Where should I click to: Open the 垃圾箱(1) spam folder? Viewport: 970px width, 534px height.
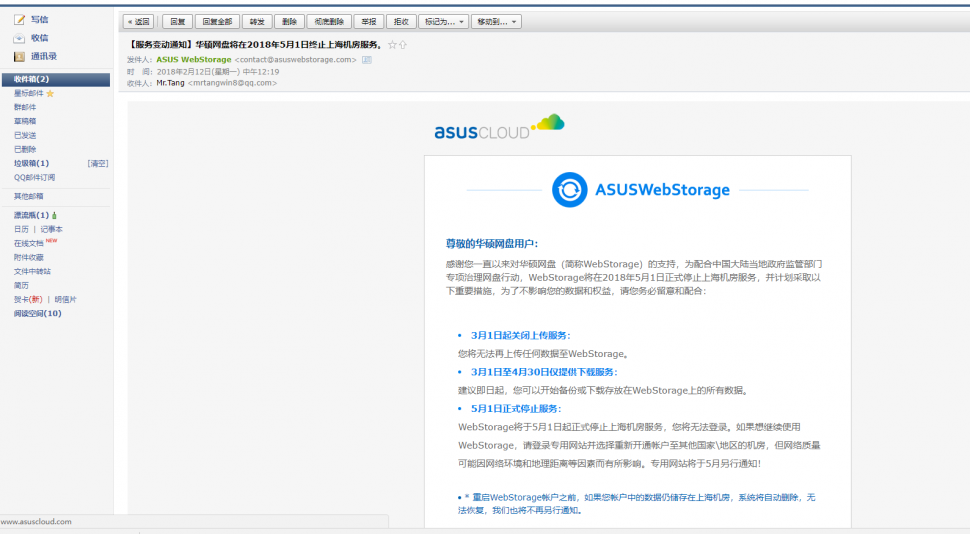31,163
